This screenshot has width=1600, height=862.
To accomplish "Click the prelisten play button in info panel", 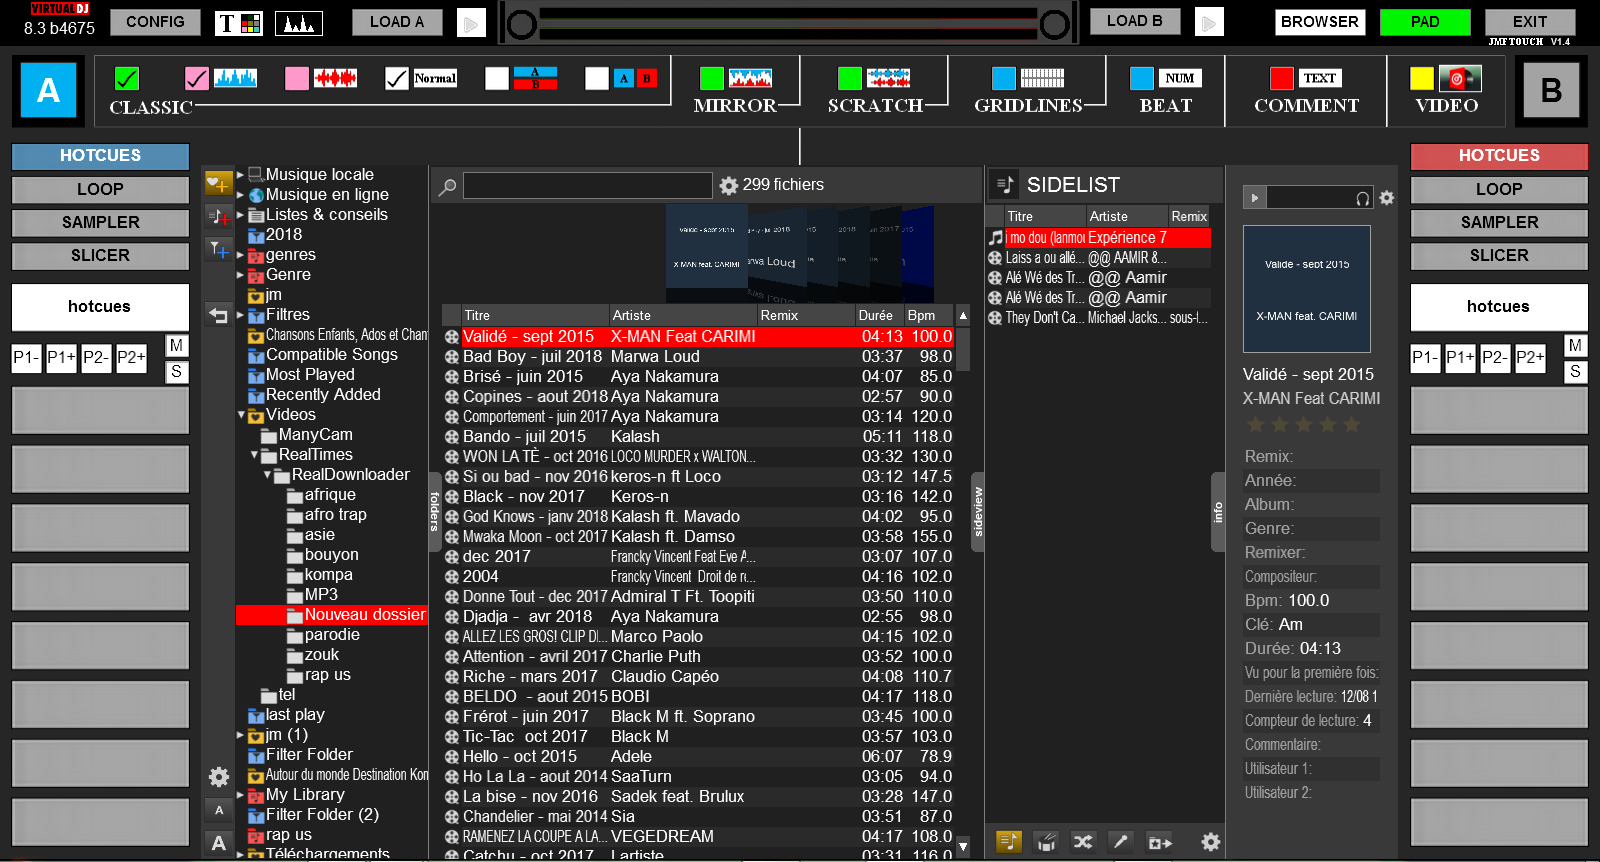I will [x=1254, y=198].
